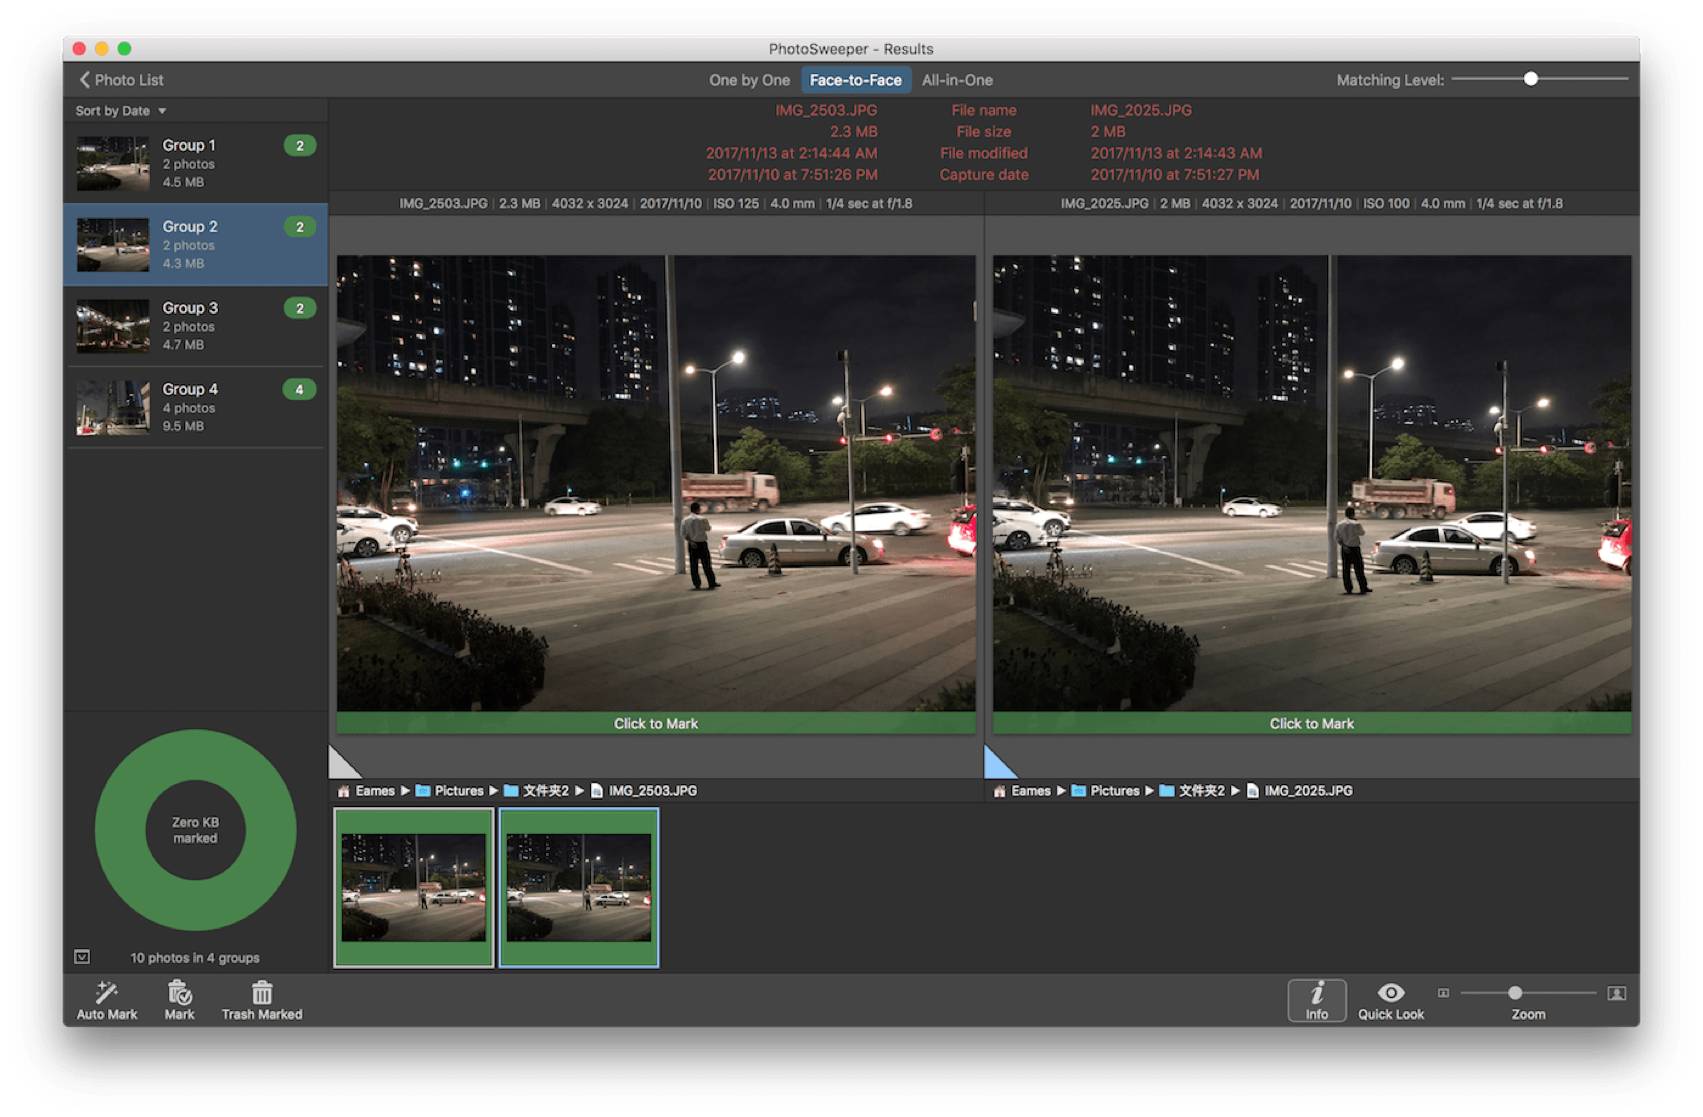Click the red 'IMG_2025.JPG' name in the comparison header
The image size is (1703, 1117).
pos(1141,110)
